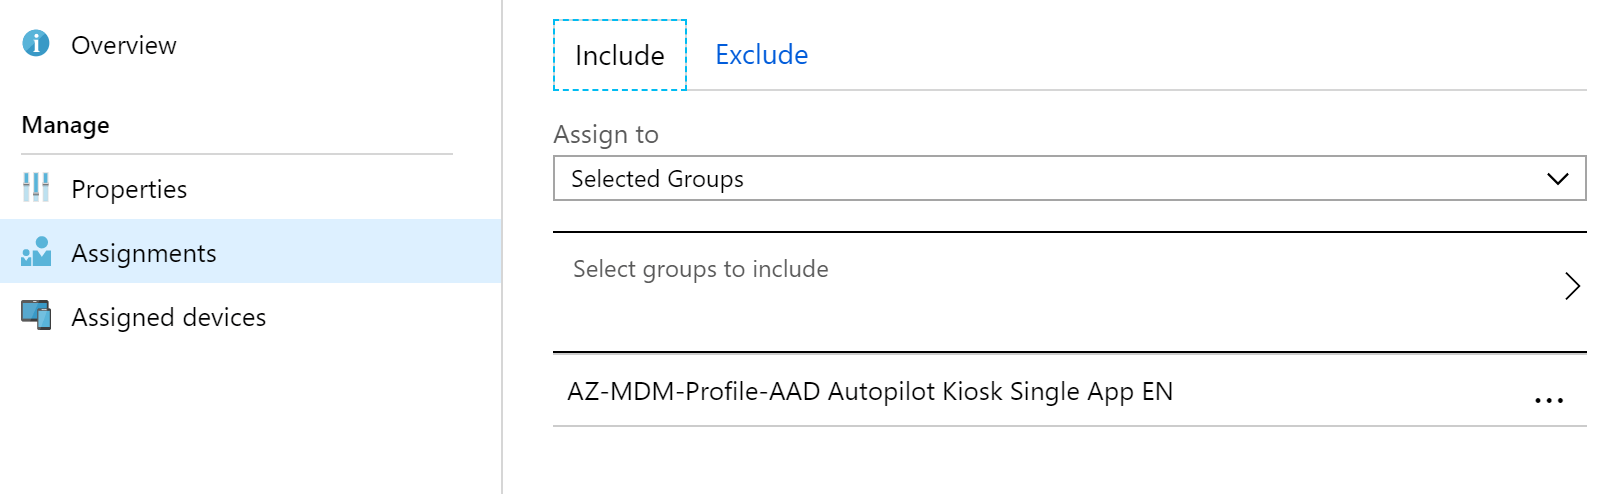
Task: Switch to the Exclude tab
Action: tap(761, 55)
